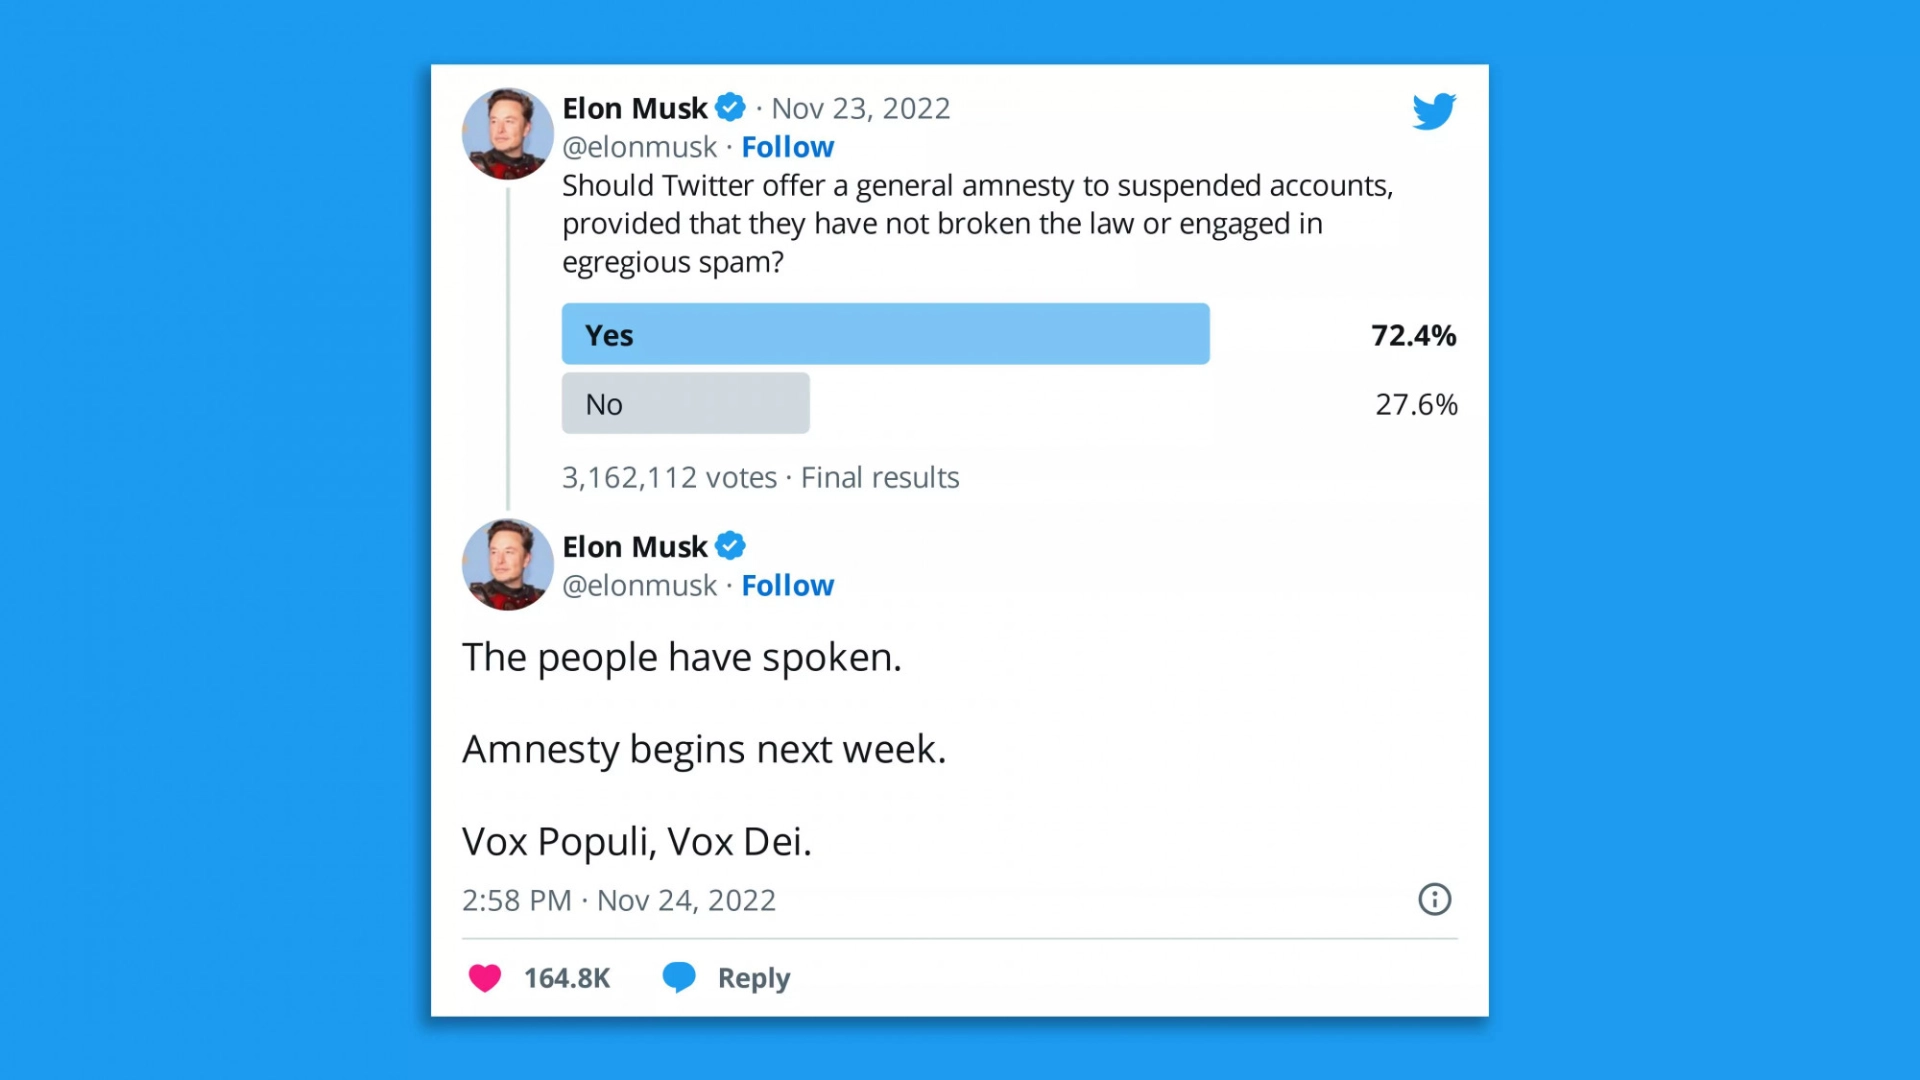Click the Reply button label

tap(754, 977)
